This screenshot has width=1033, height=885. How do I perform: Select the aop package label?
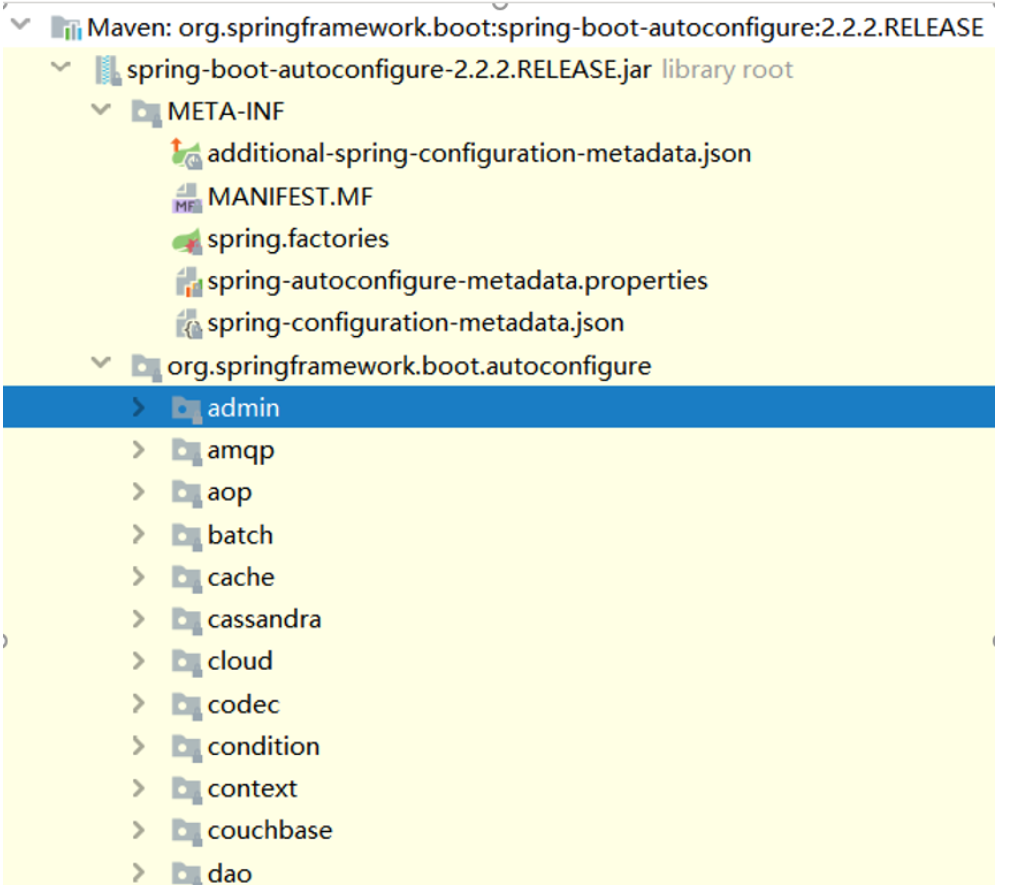click(x=230, y=494)
